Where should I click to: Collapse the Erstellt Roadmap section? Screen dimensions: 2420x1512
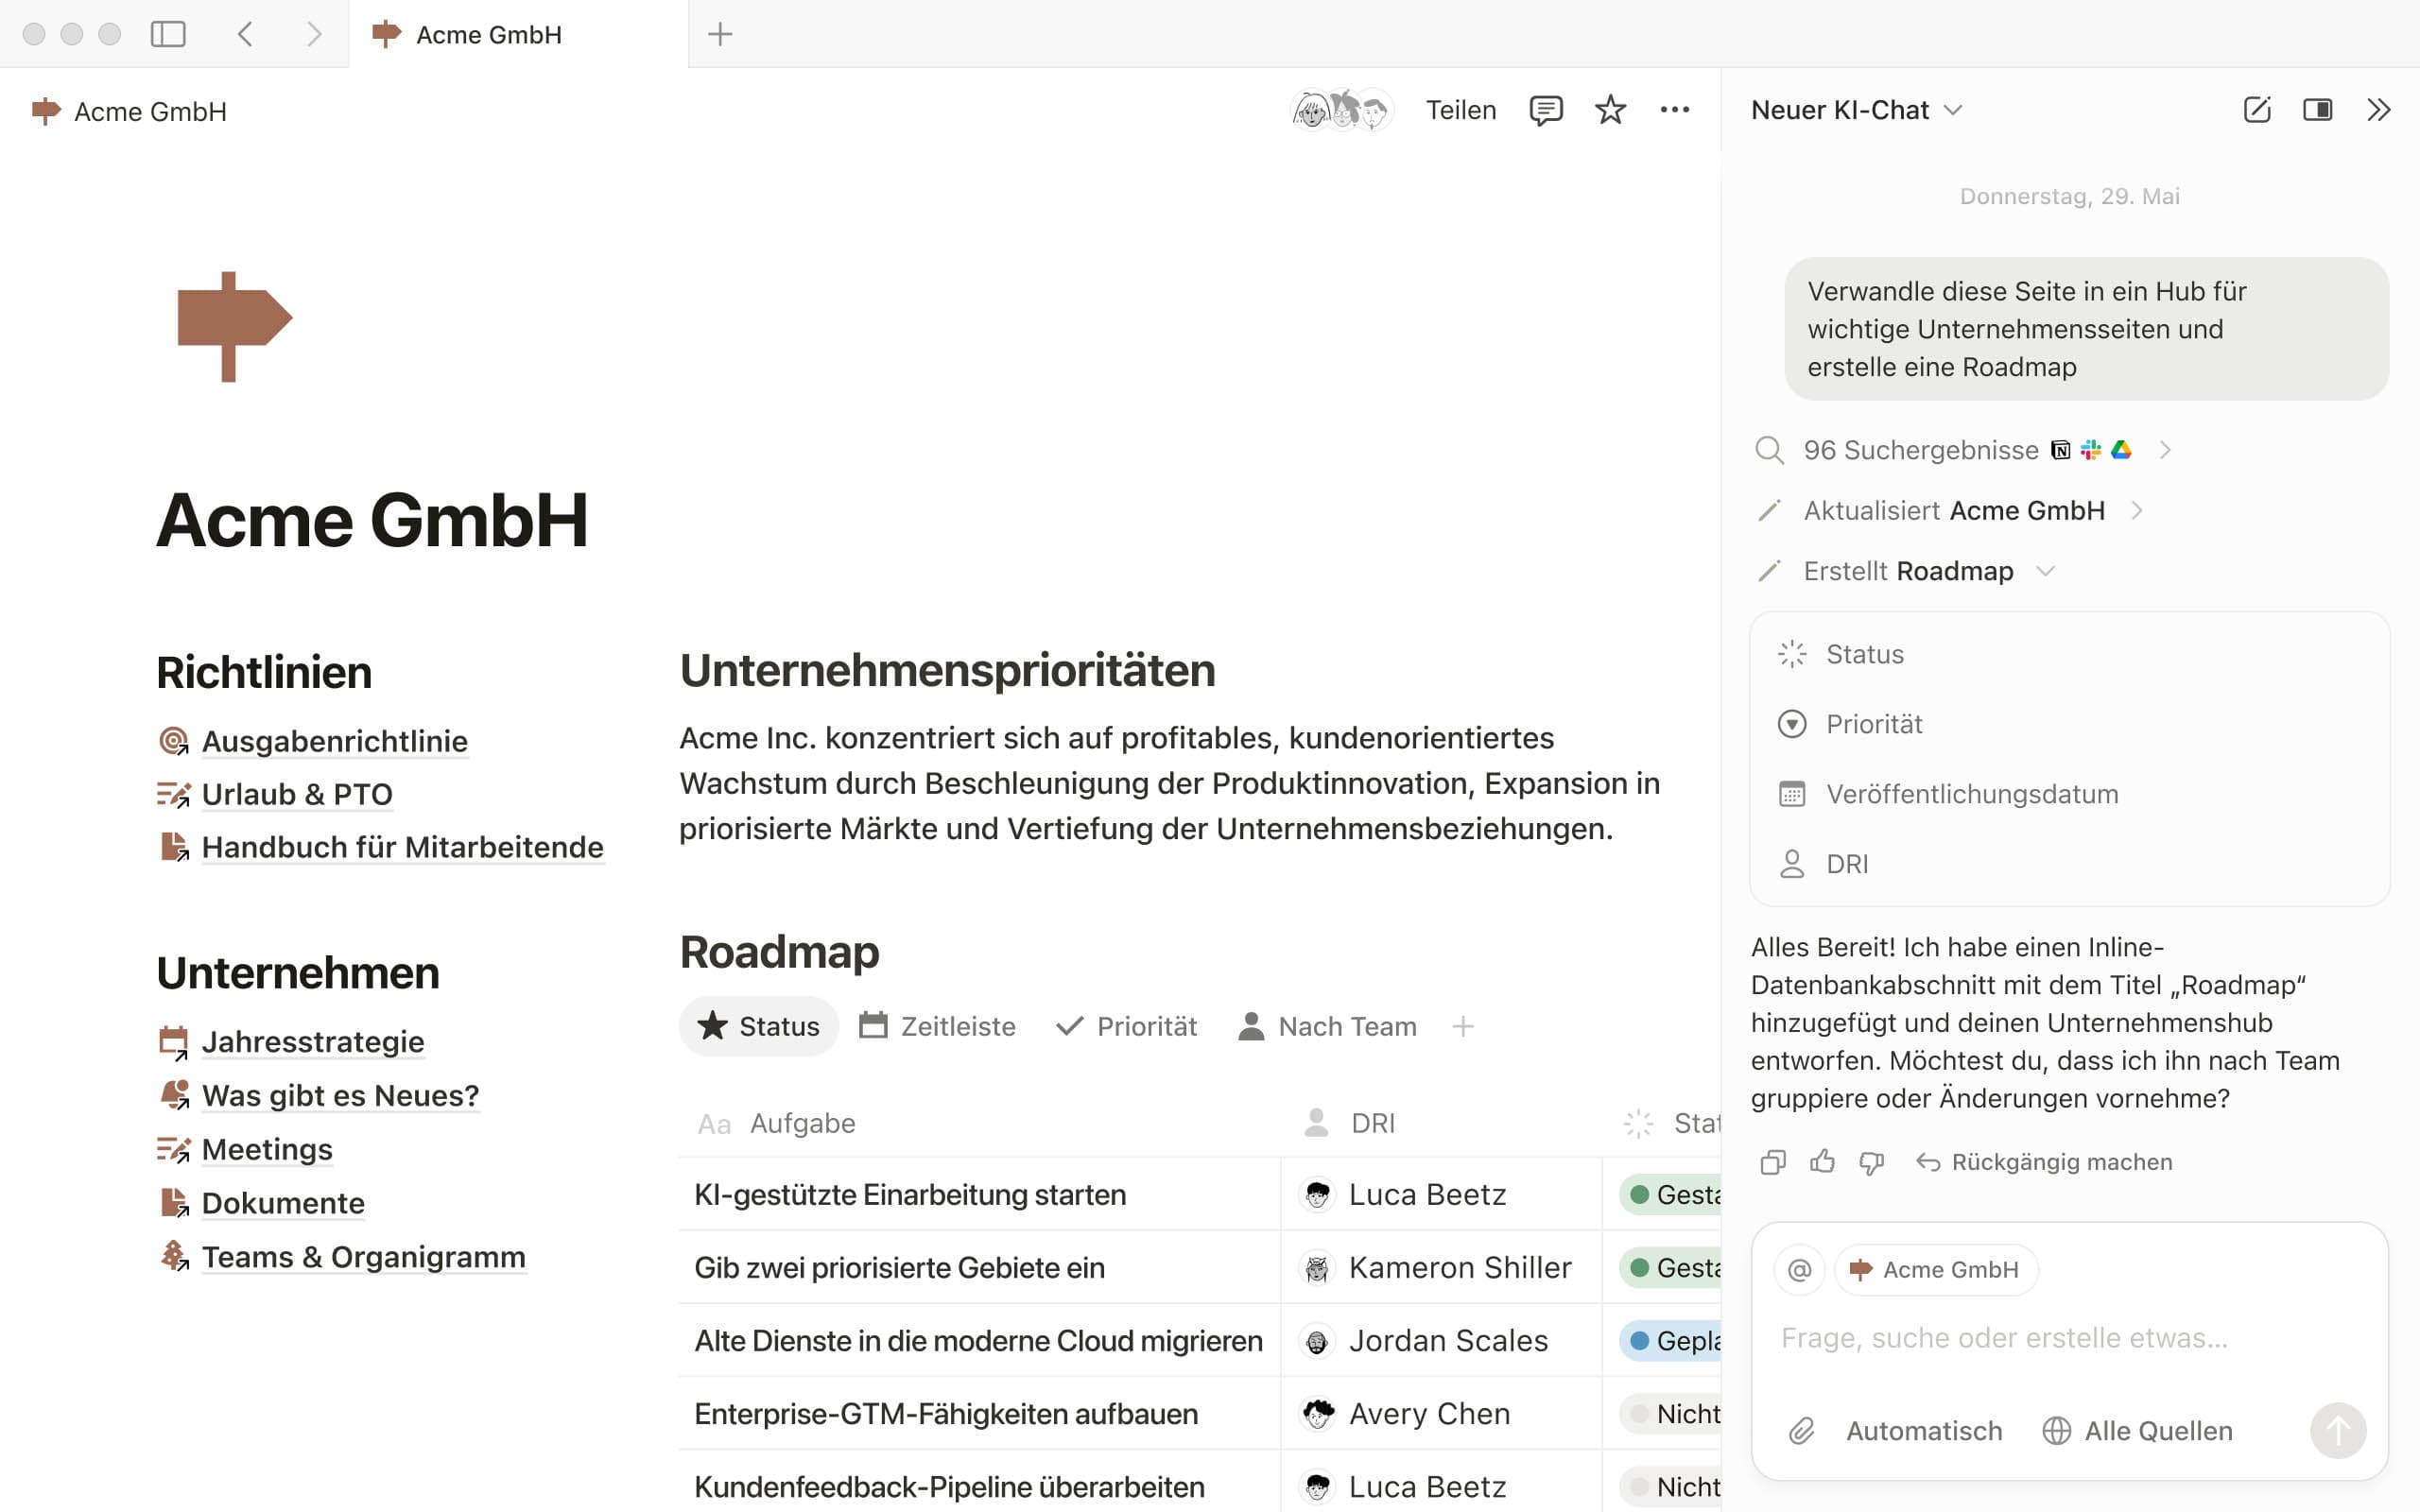[x=2045, y=571]
